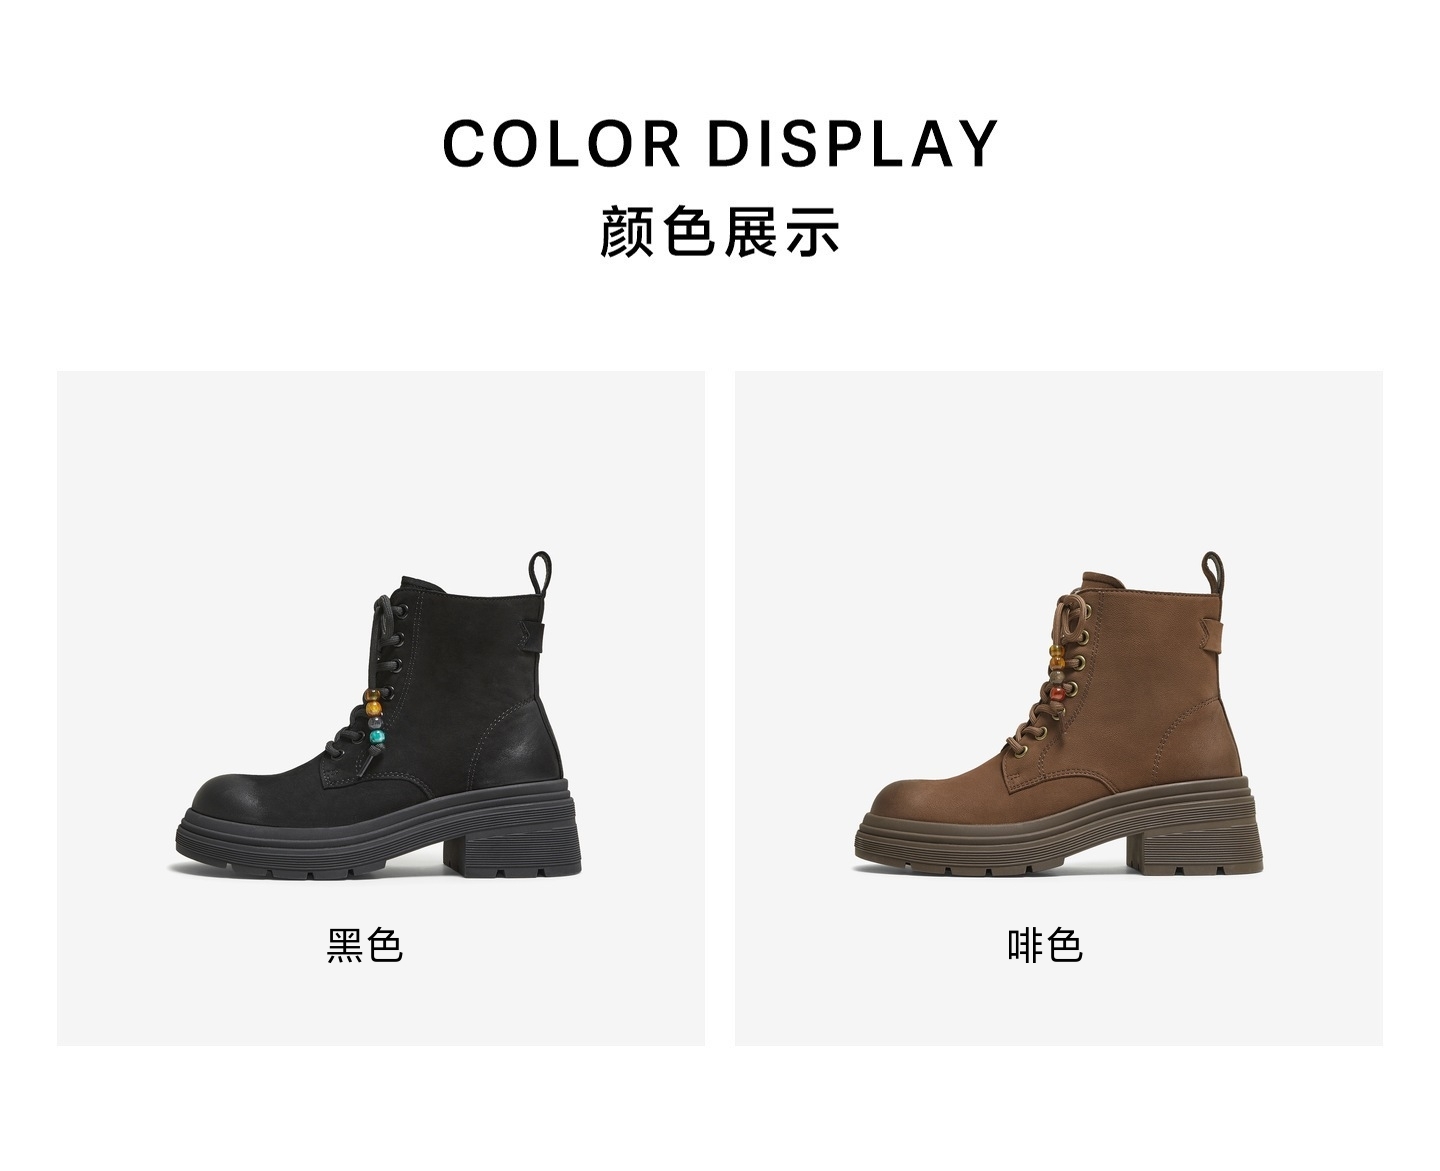
Task: Click the brown boot's platform sole
Action: coord(1059,834)
